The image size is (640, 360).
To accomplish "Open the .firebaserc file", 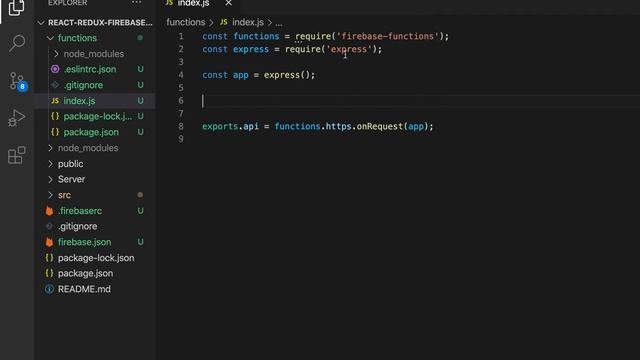I will click(80, 211).
